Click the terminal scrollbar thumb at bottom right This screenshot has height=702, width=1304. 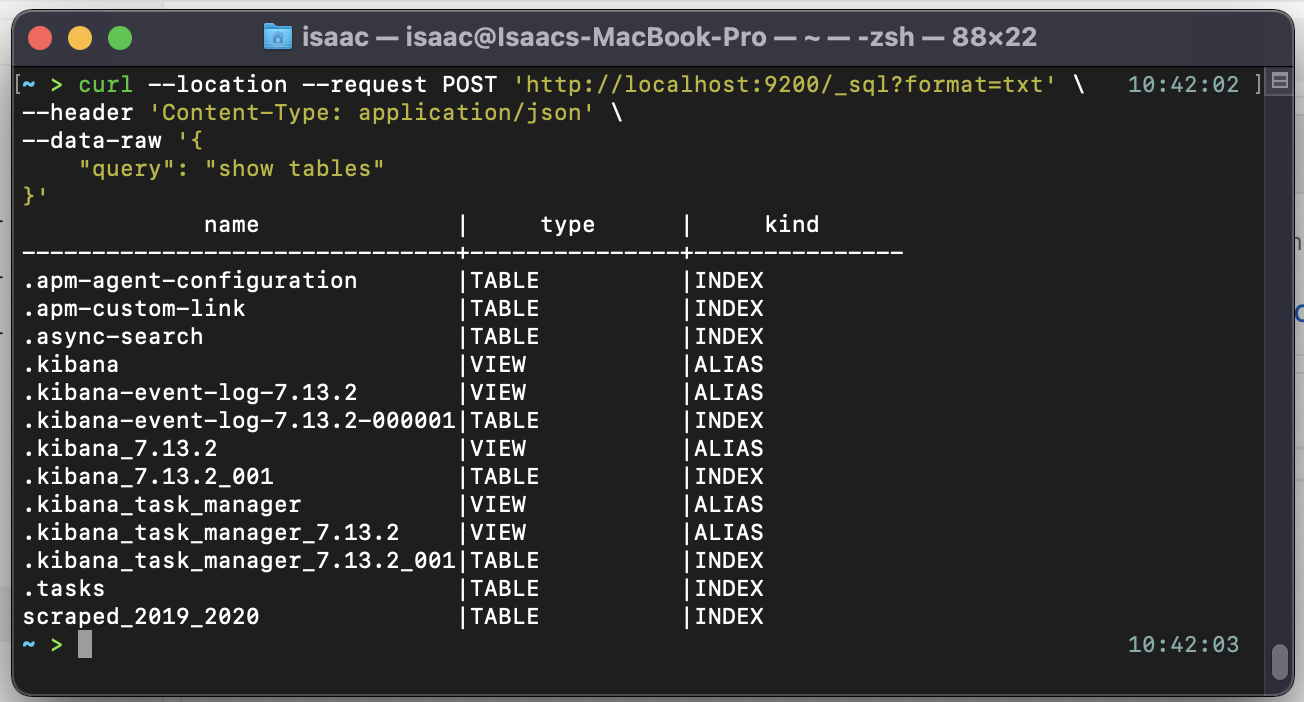click(1279, 662)
